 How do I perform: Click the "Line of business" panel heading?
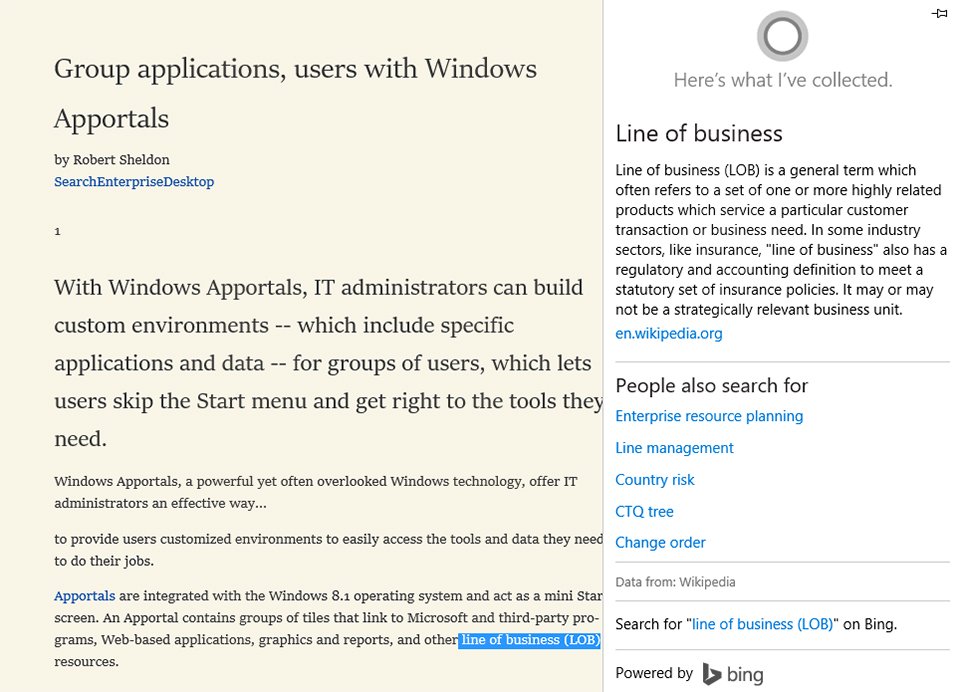pos(699,134)
